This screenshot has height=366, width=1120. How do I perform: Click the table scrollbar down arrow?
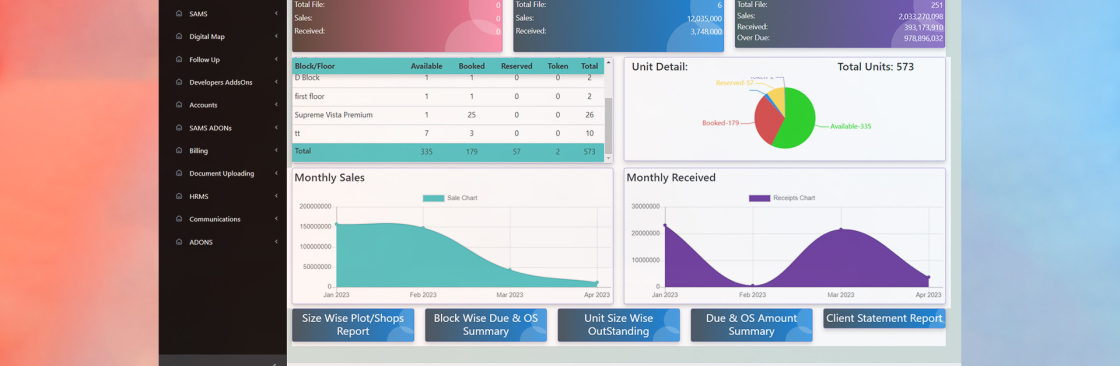point(609,158)
